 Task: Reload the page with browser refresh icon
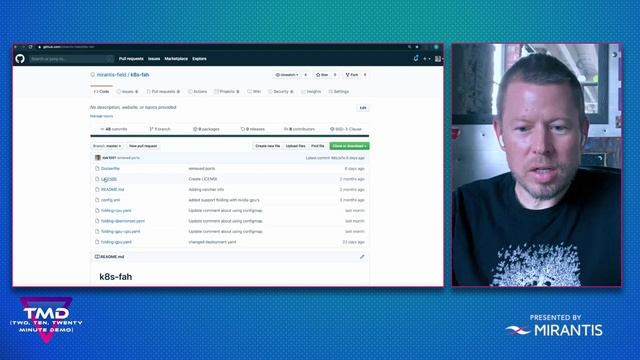[x=30, y=47]
